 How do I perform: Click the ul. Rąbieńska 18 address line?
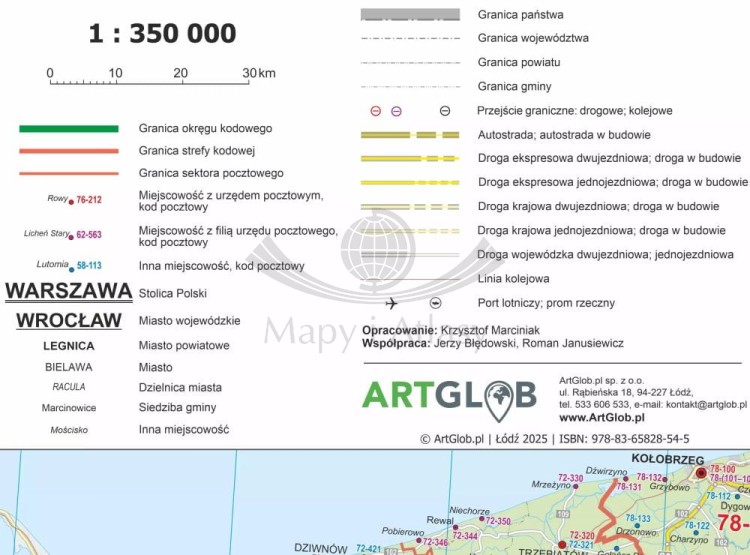(x=626, y=393)
